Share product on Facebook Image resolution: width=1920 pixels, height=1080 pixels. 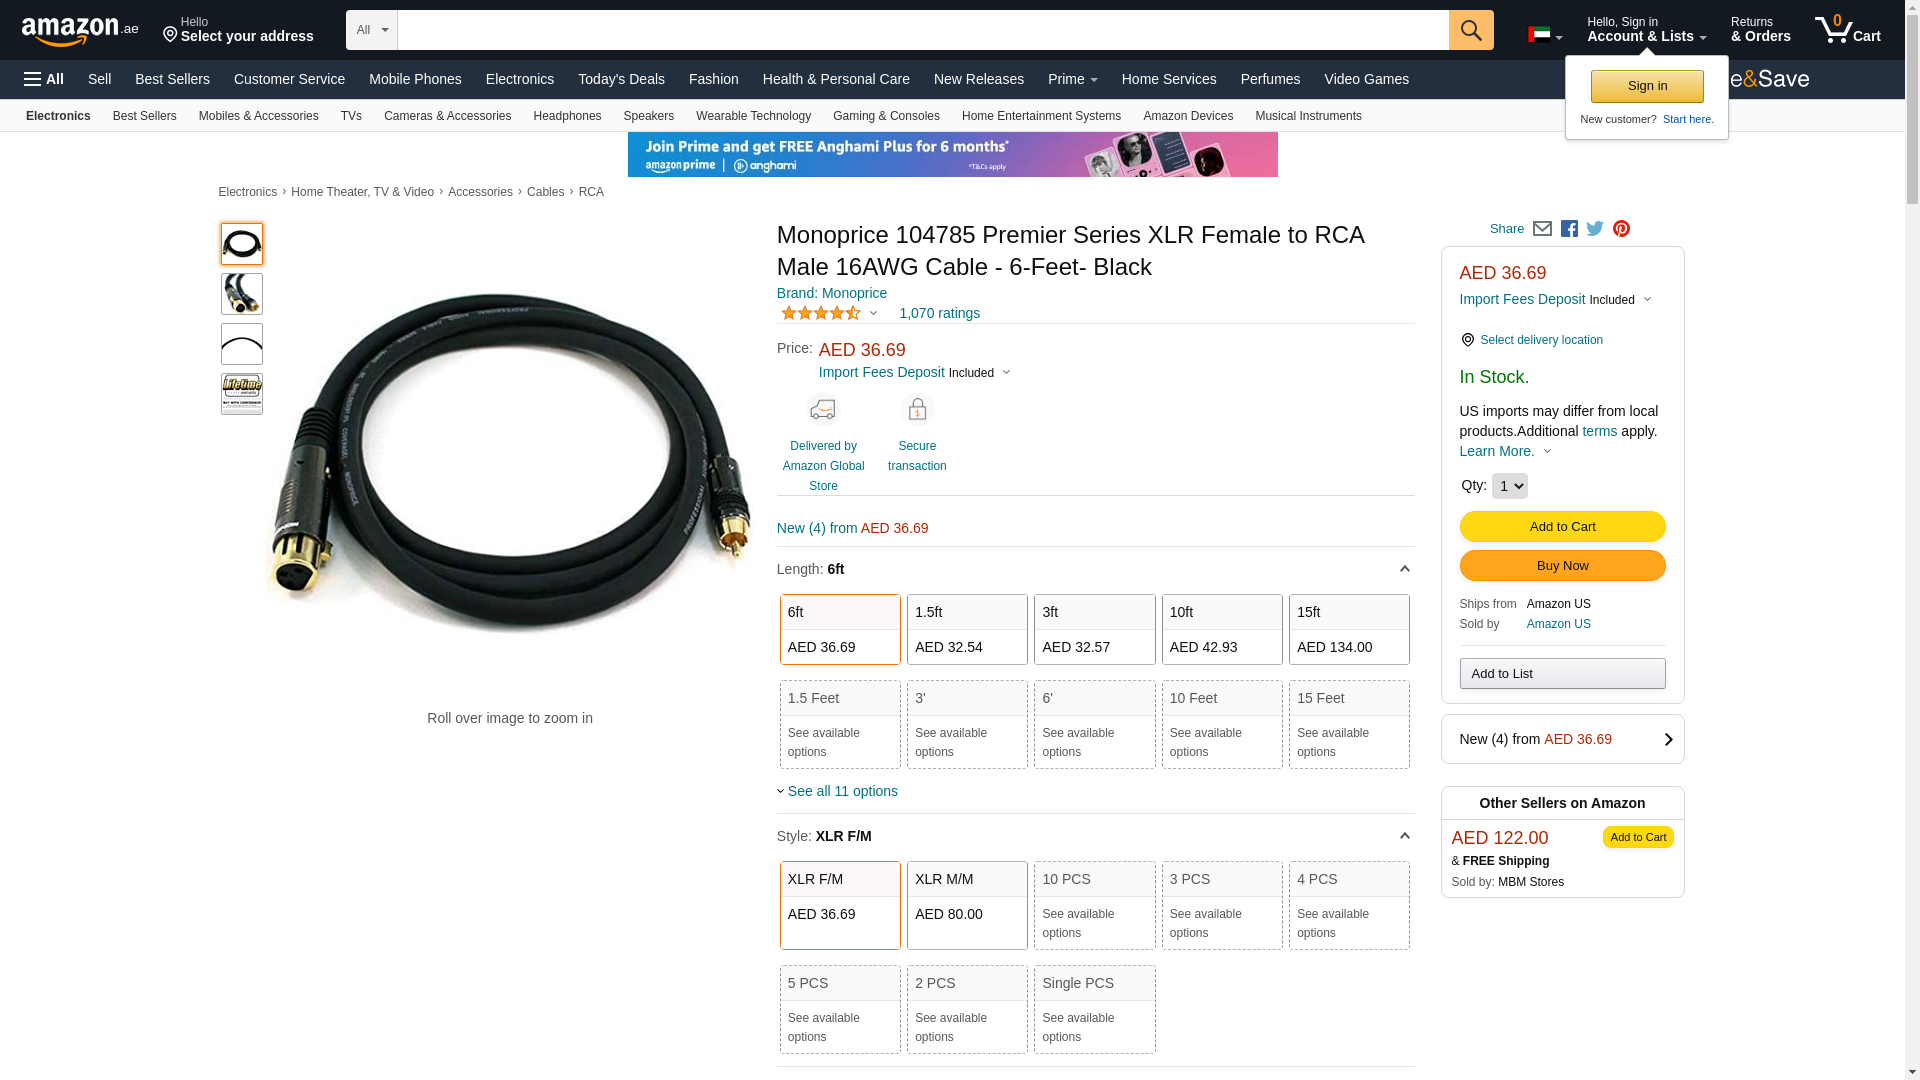click(x=1569, y=229)
